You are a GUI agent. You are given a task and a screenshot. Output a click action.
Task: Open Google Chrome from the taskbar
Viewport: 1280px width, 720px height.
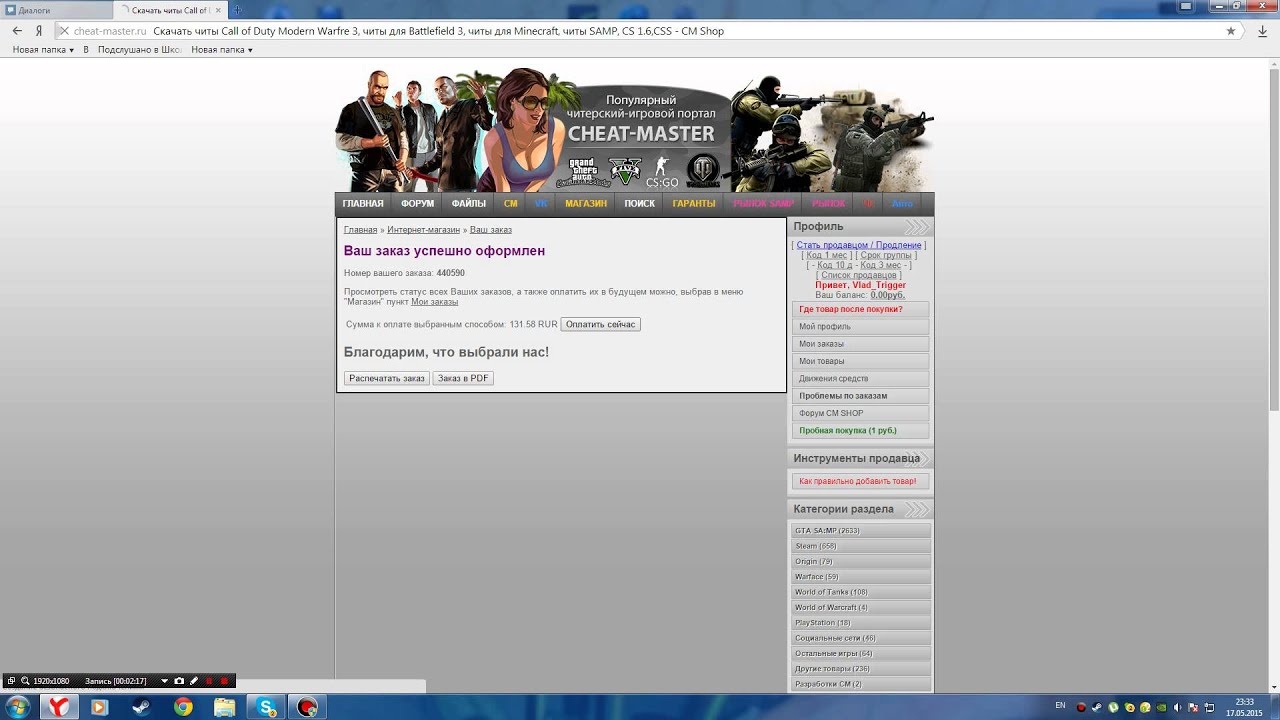[x=183, y=707]
